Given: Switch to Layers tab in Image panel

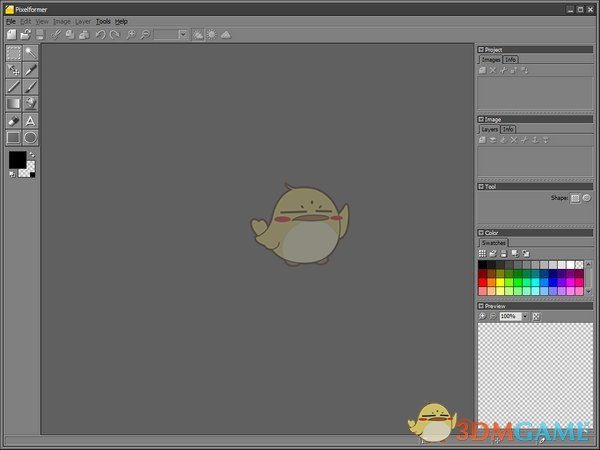Looking at the screenshot, I should pos(489,129).
